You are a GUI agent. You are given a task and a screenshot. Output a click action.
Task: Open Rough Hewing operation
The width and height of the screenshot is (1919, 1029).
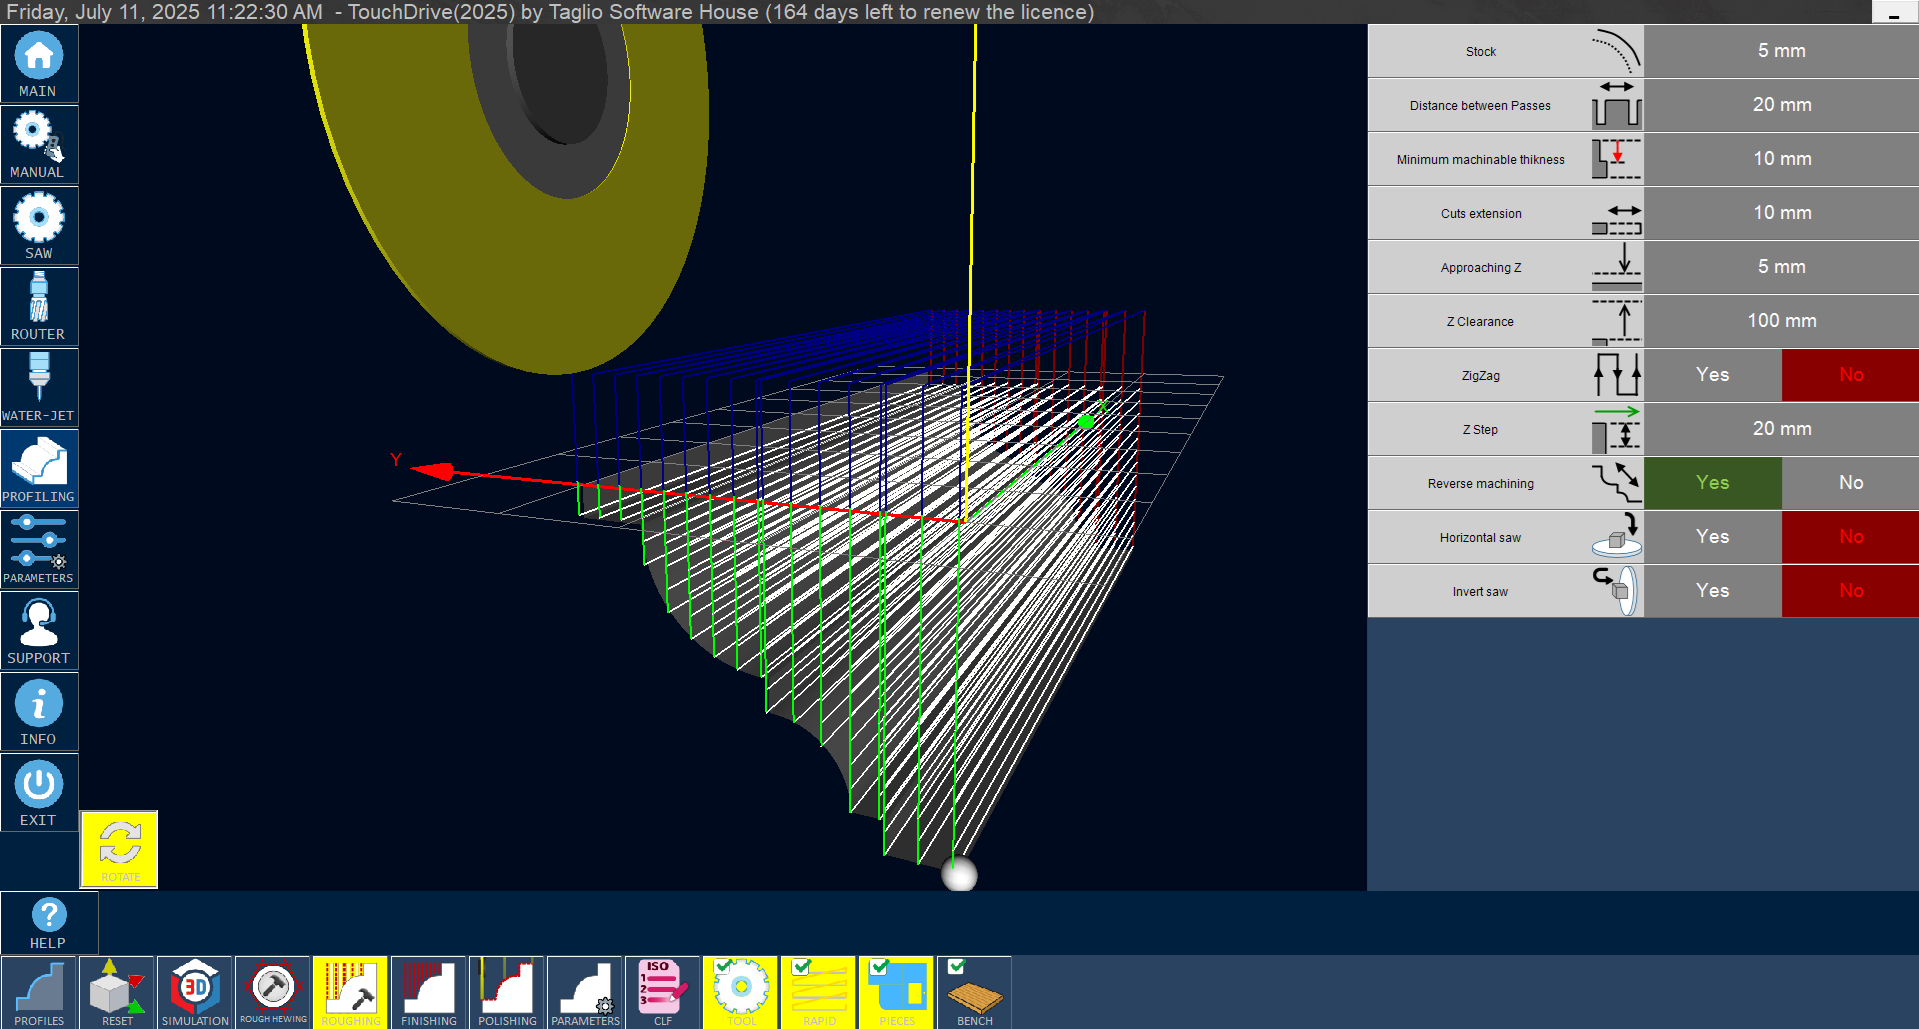coord(273,992)
